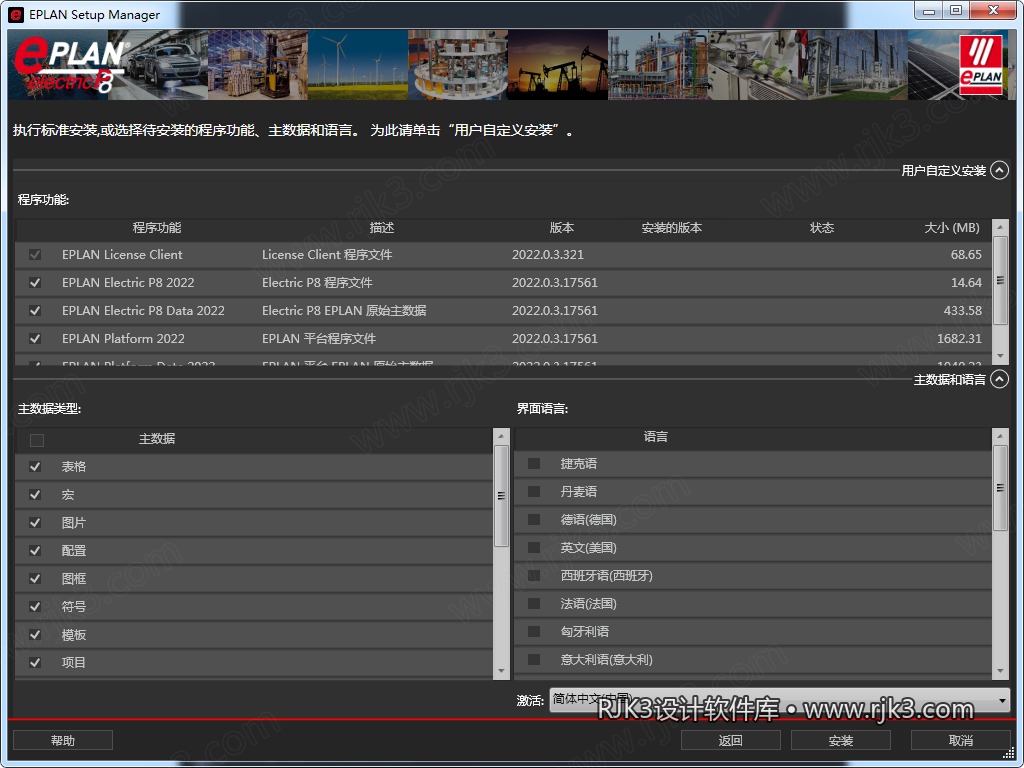
Task: Click program list scrollbar up arrow
Action: (1000, 227)
